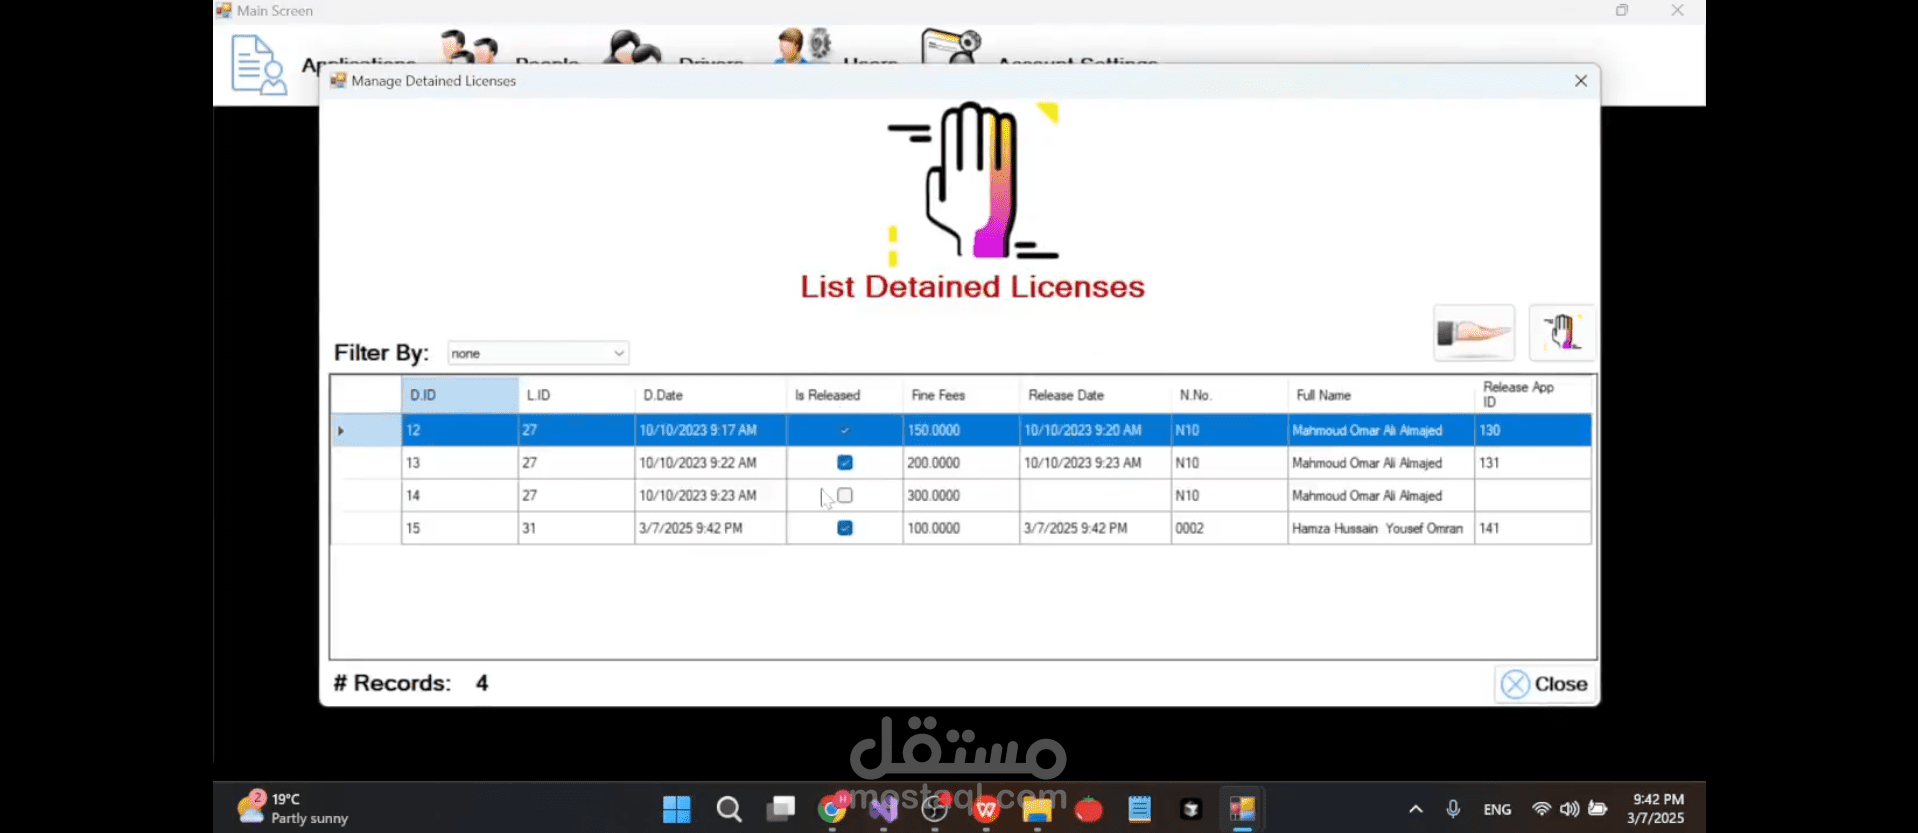Sort by D.ID column header

460,395
